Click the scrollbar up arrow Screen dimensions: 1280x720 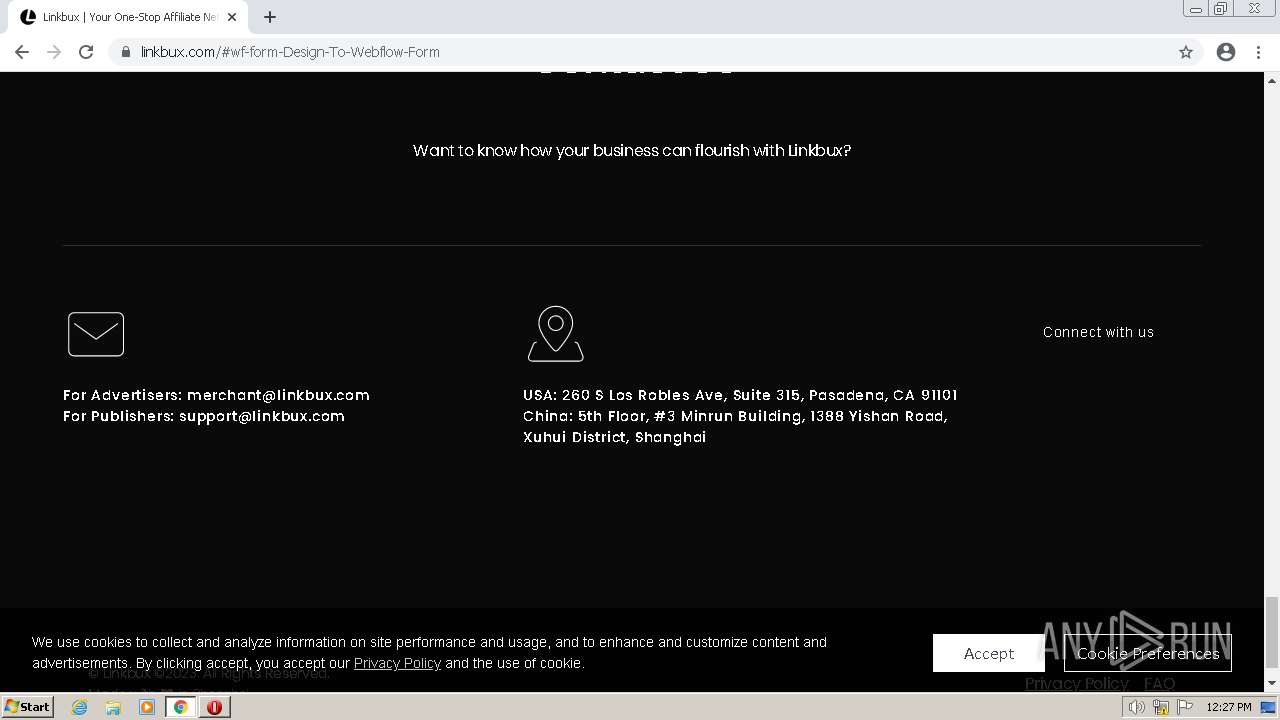click(x=1272, y=80)
